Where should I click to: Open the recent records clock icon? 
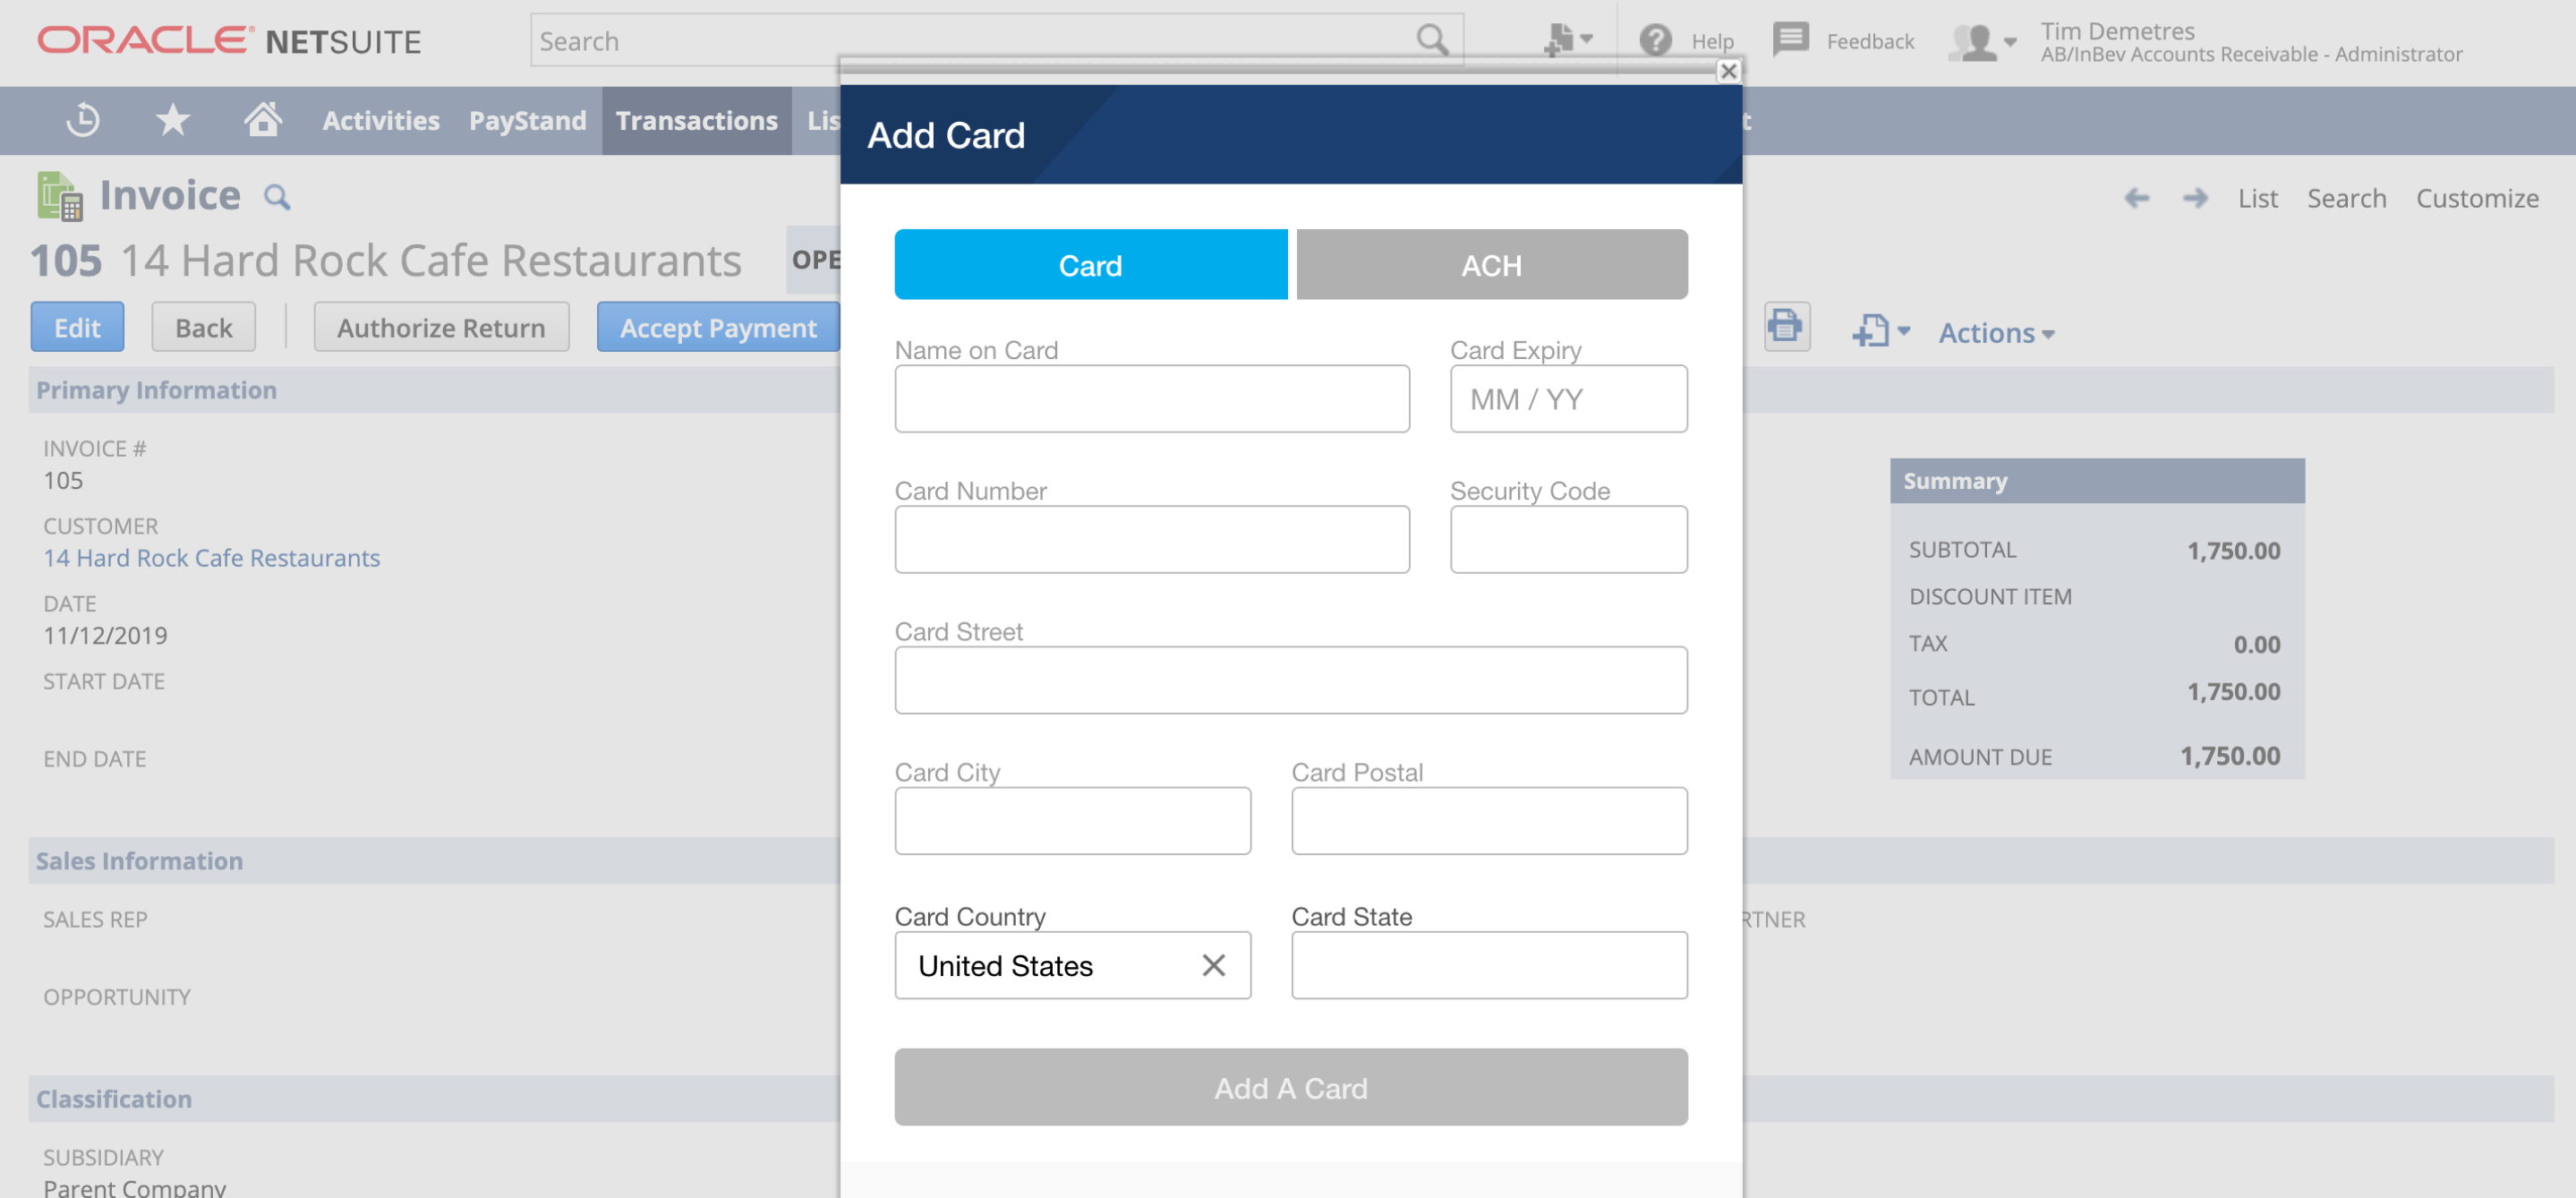[x=84, y=119]
